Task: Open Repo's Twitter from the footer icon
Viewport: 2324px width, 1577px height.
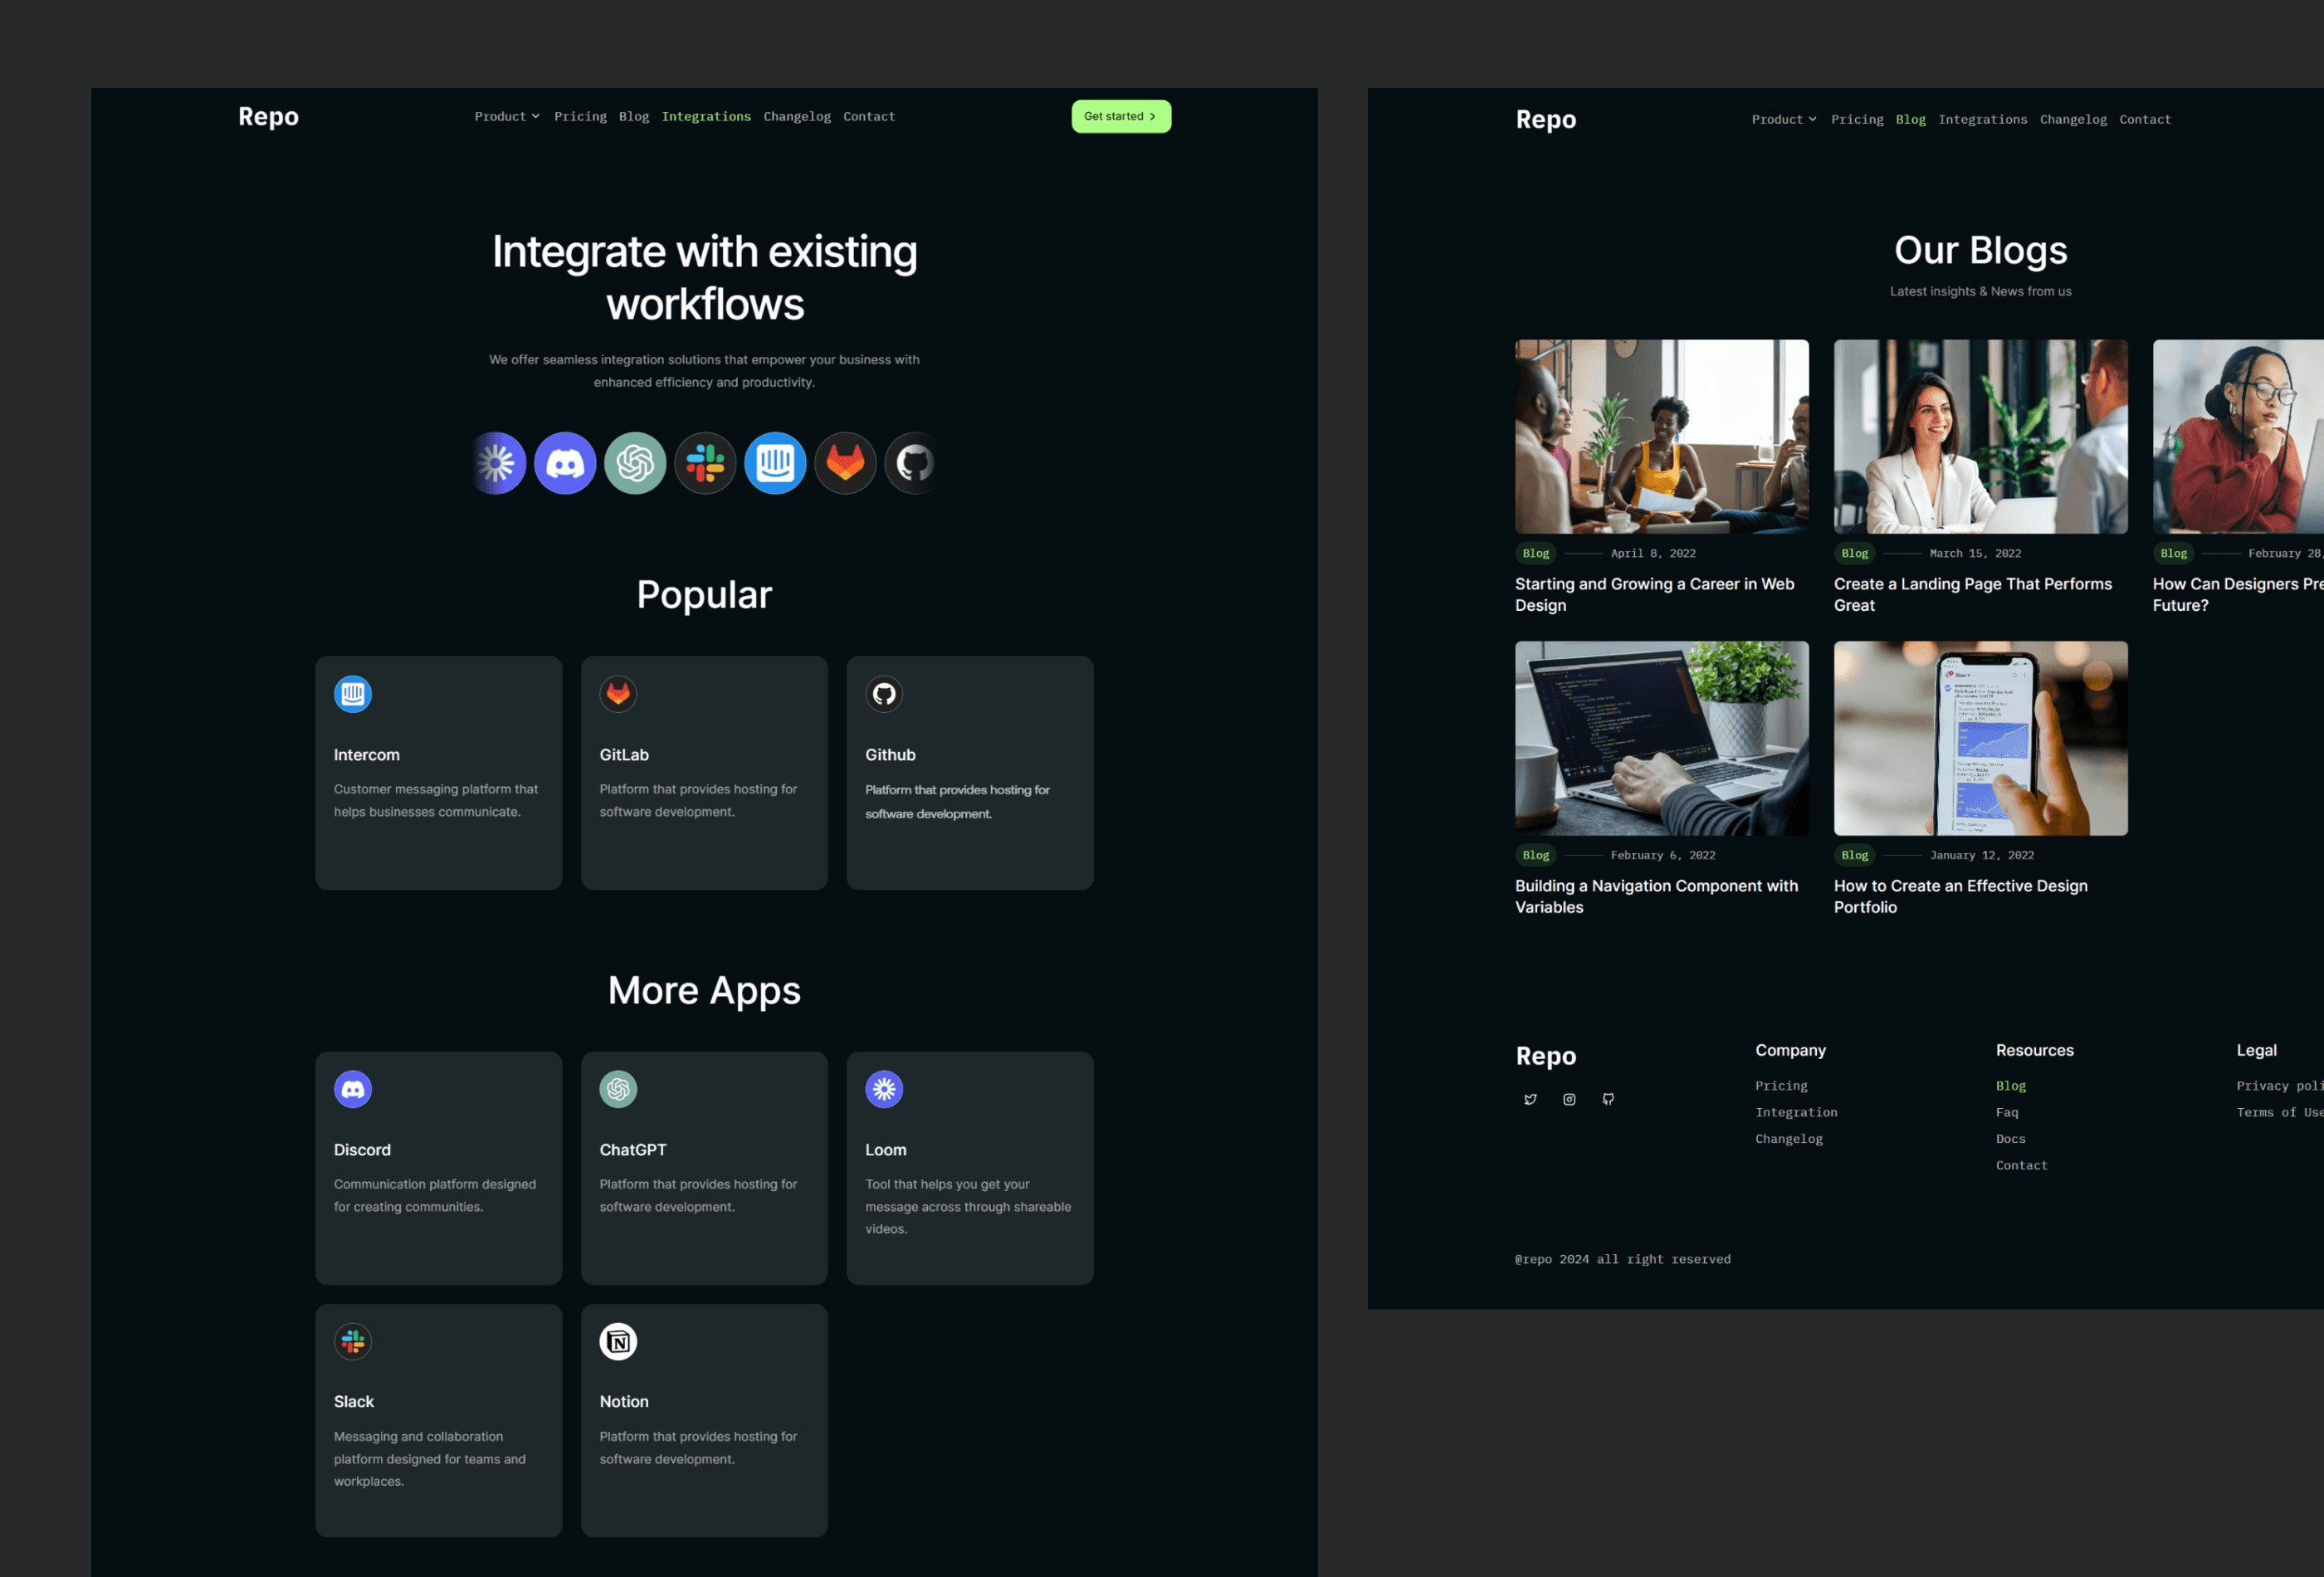Action: [x=1530, y=1099]
